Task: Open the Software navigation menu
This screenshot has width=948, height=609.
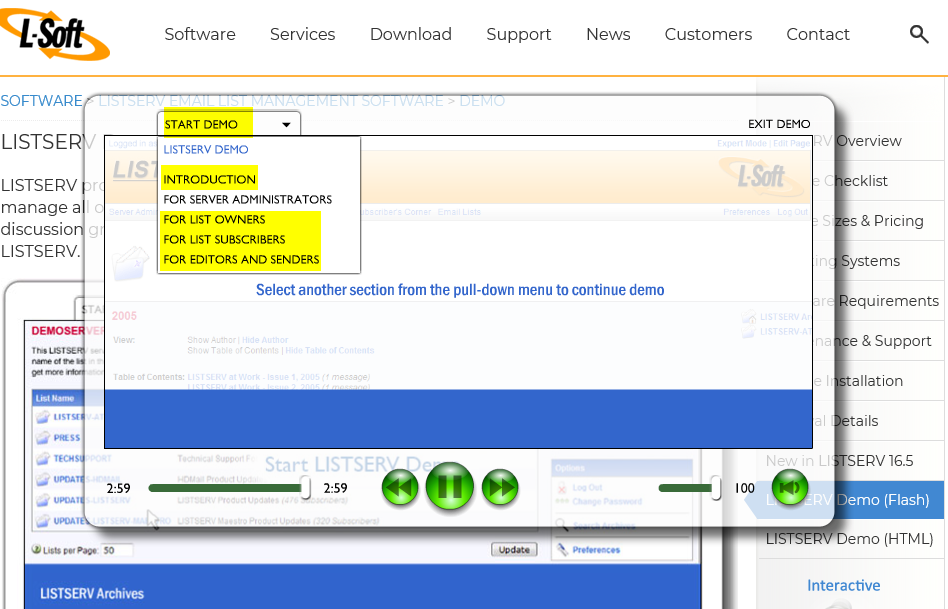Action: tap(200, 34)
